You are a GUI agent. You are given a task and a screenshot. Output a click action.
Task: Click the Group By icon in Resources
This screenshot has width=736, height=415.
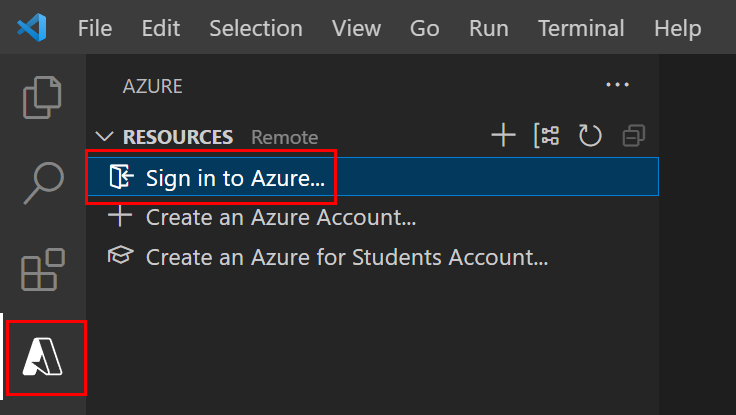547,136
